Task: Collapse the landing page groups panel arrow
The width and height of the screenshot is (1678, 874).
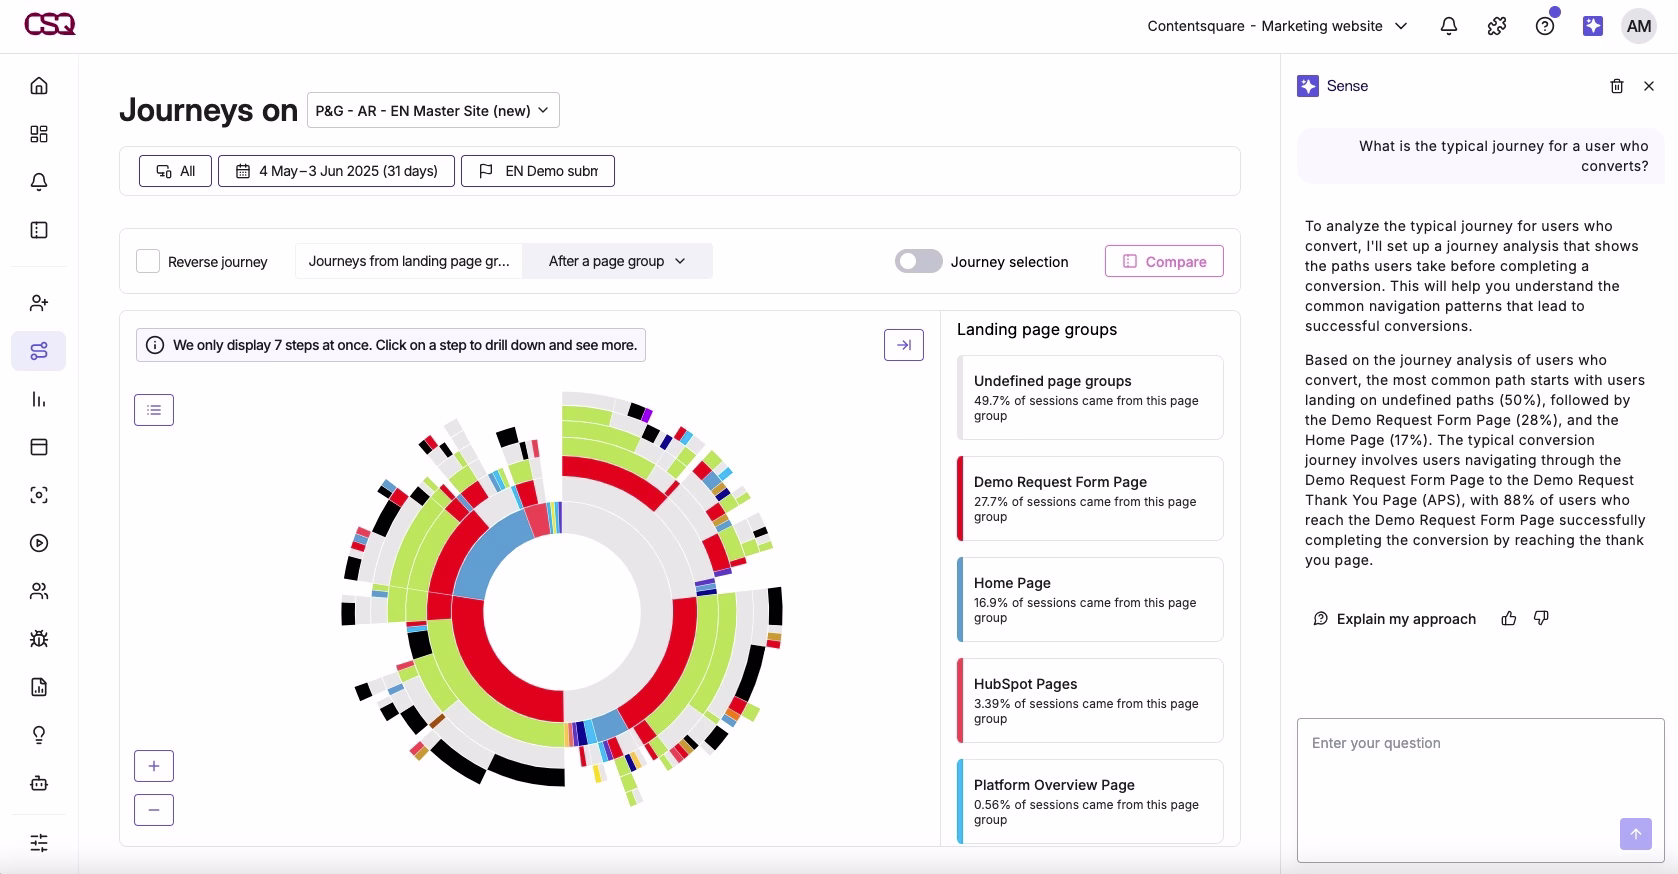Action: [904, 345]
